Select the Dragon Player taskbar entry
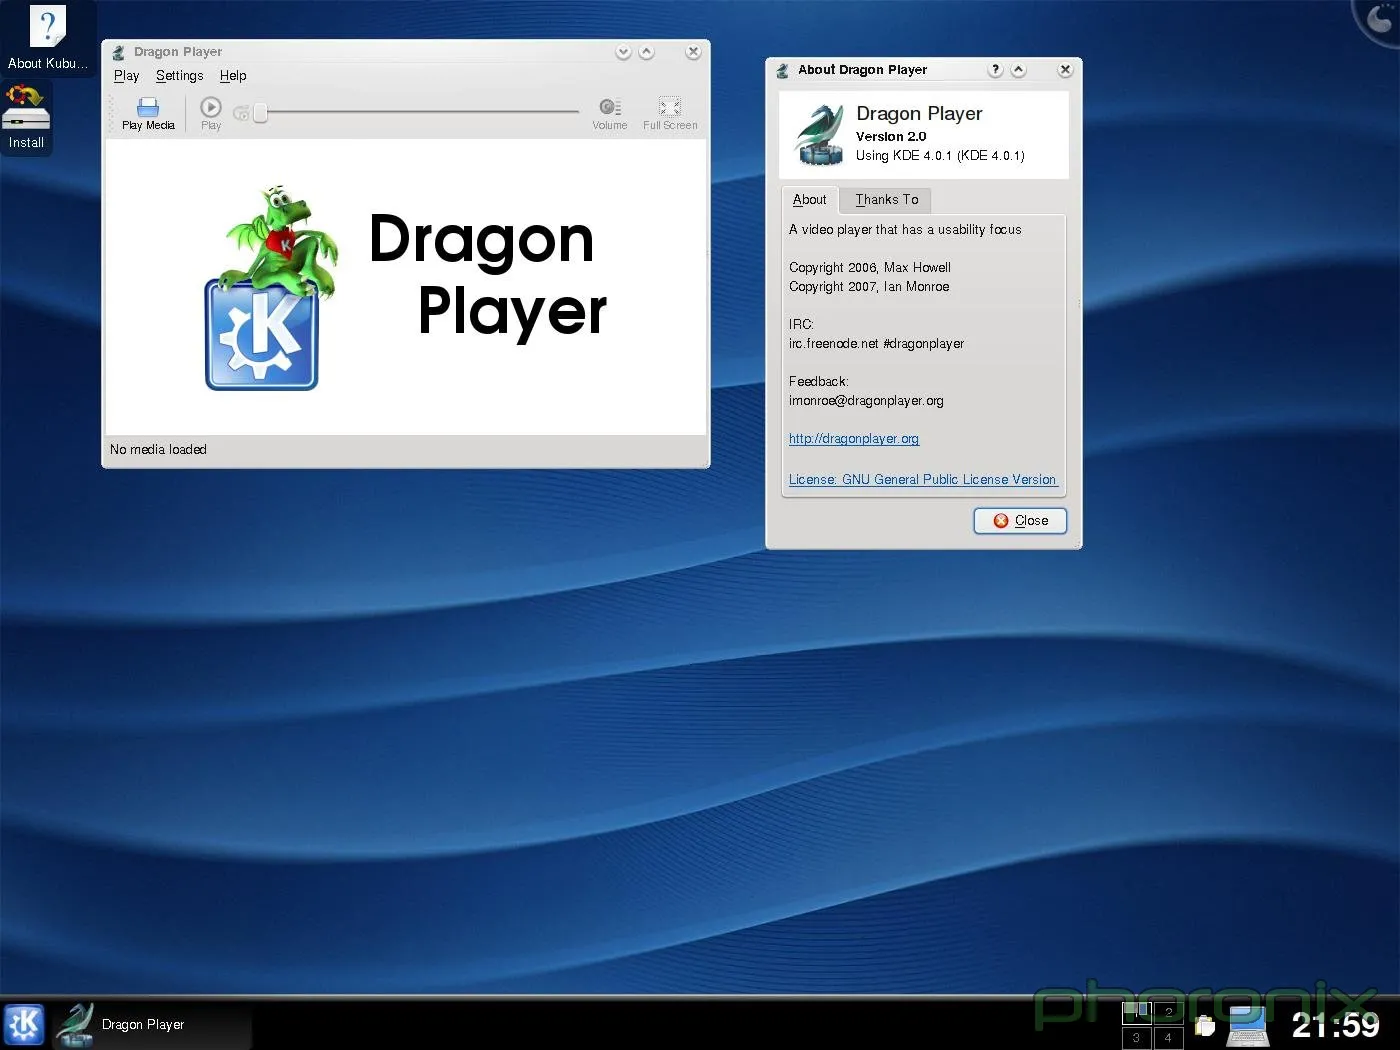This screenshot has width=1400, height=1050. pos(150,1025)
